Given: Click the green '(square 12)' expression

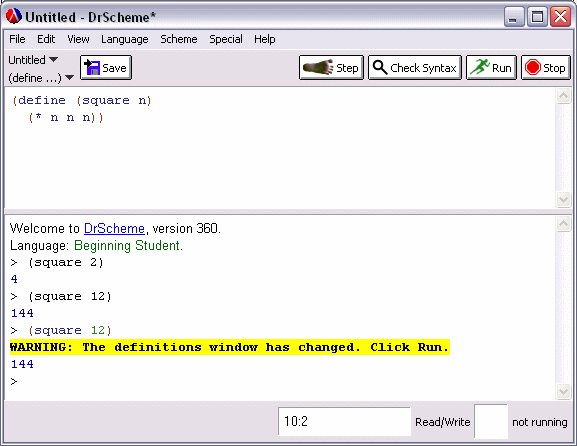Looking at the screenshot, I should pos(70,330).
